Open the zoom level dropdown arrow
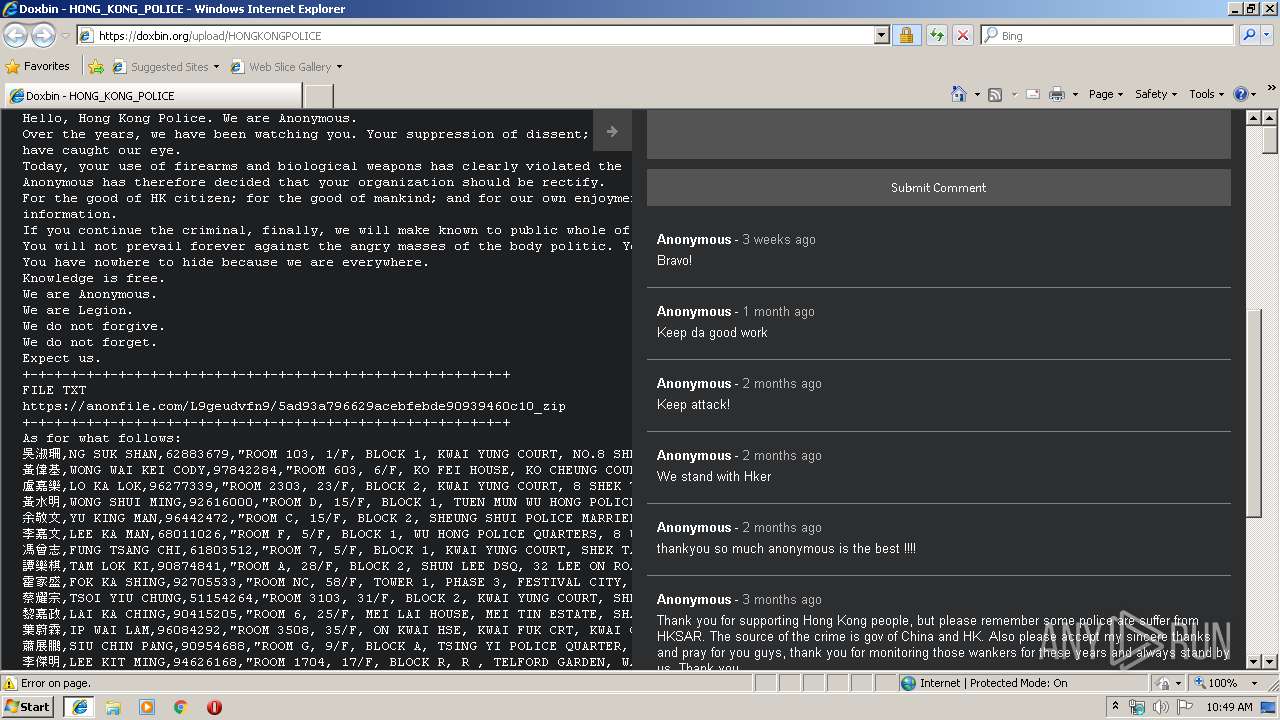The height and width of the screenshot is (720, 1280). click(x=1254, y=683)
